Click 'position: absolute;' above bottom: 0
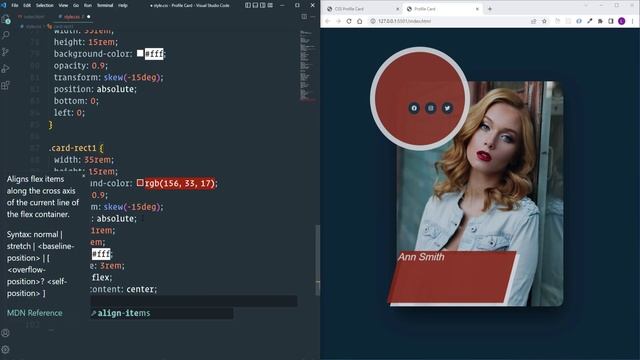 coord(95,89)
